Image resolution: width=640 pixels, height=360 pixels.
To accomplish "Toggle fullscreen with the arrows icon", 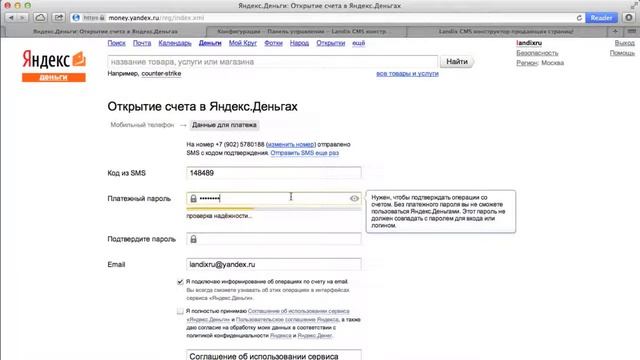I will point(634,5).
